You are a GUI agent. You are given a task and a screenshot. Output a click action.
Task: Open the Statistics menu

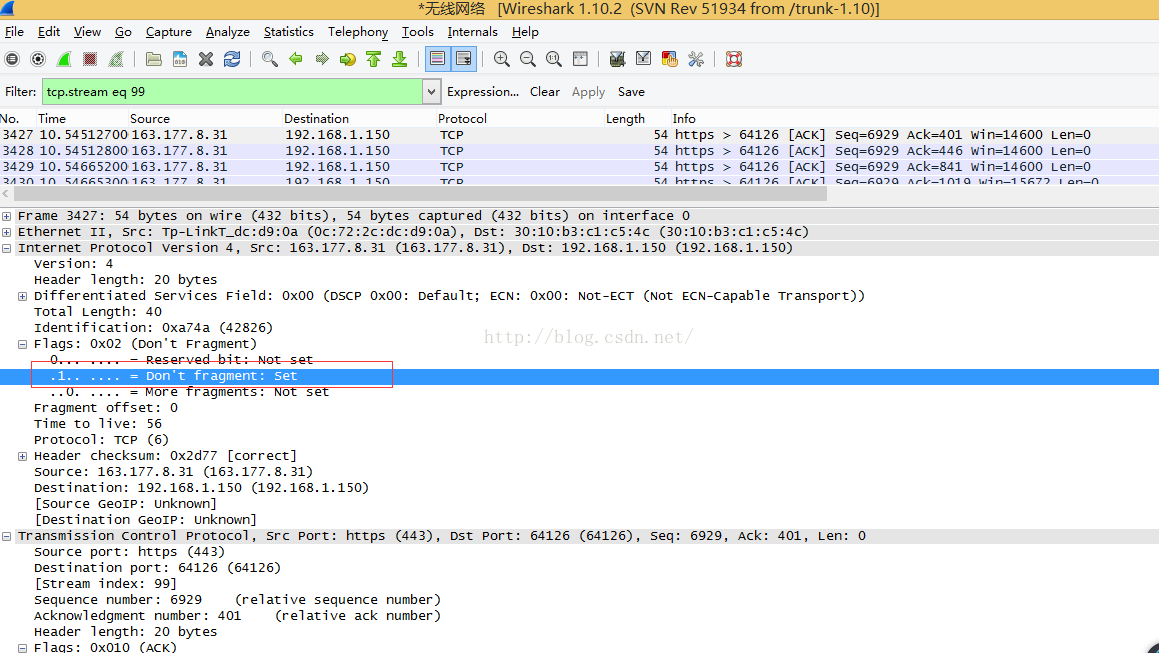(288, 31)
